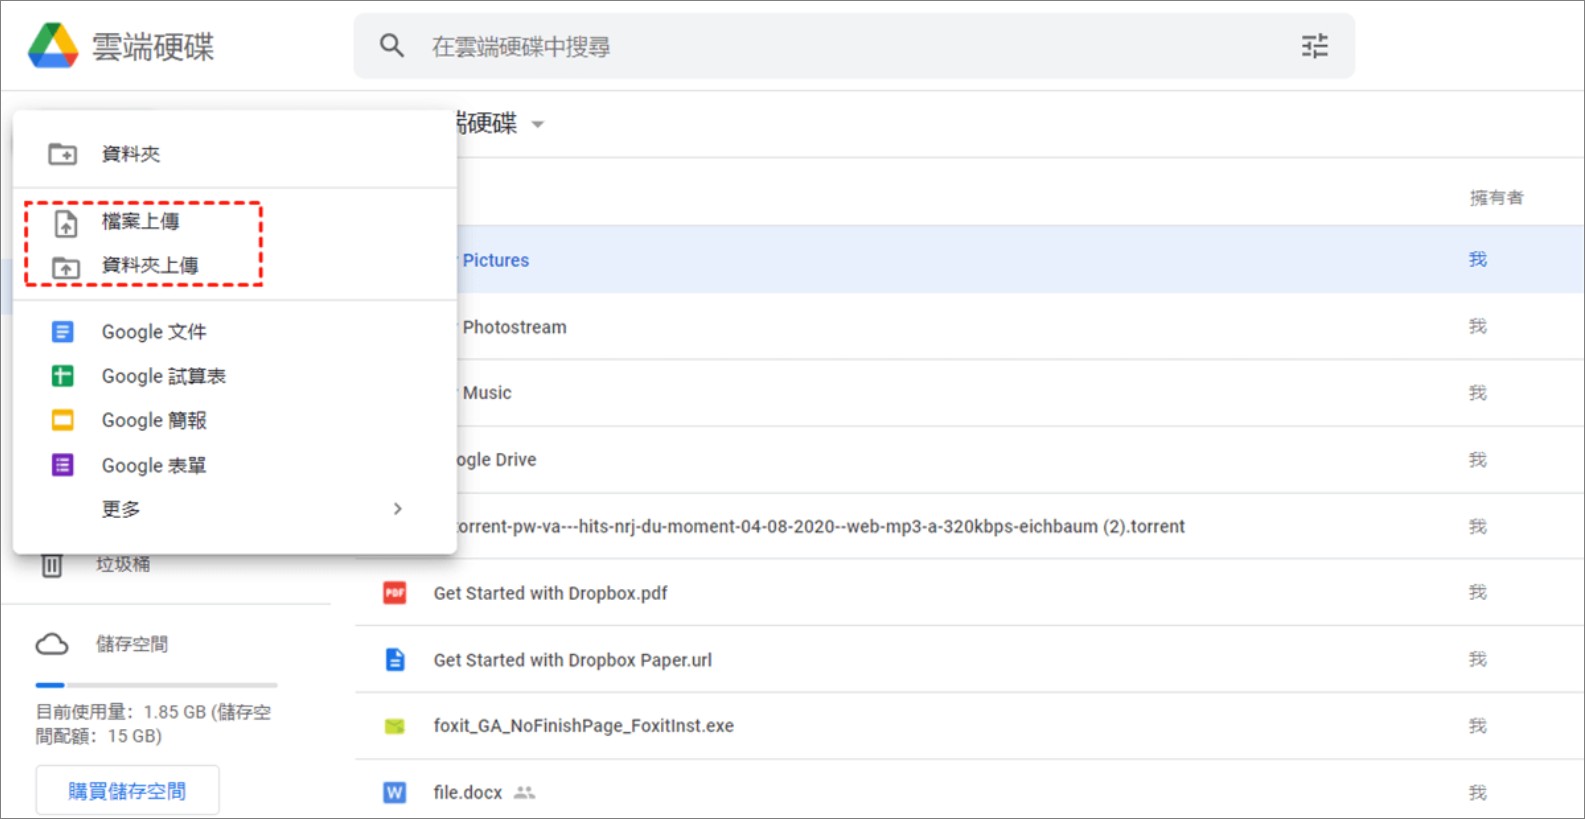Choose 資料夾上傳 from the menu
The height and width of the screenshot is (819, 1585).
(x=235, y=266)
